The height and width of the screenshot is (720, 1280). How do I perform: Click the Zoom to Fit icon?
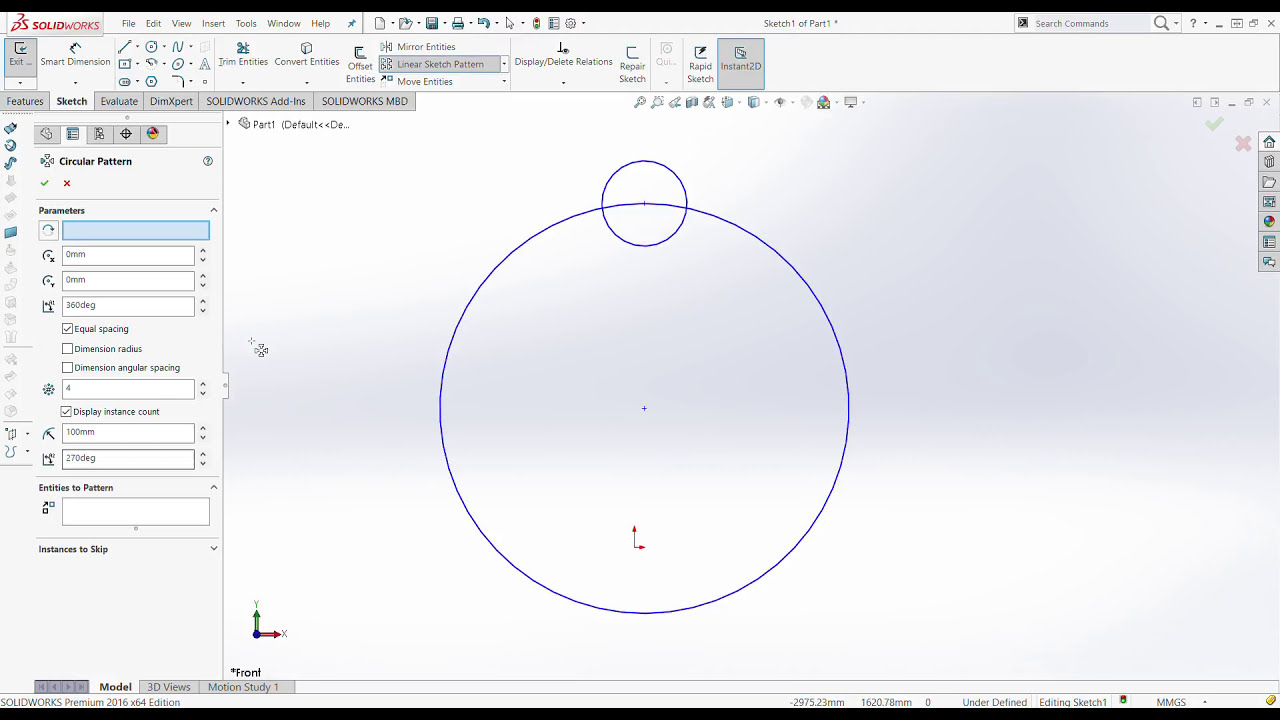coord(640,102)
